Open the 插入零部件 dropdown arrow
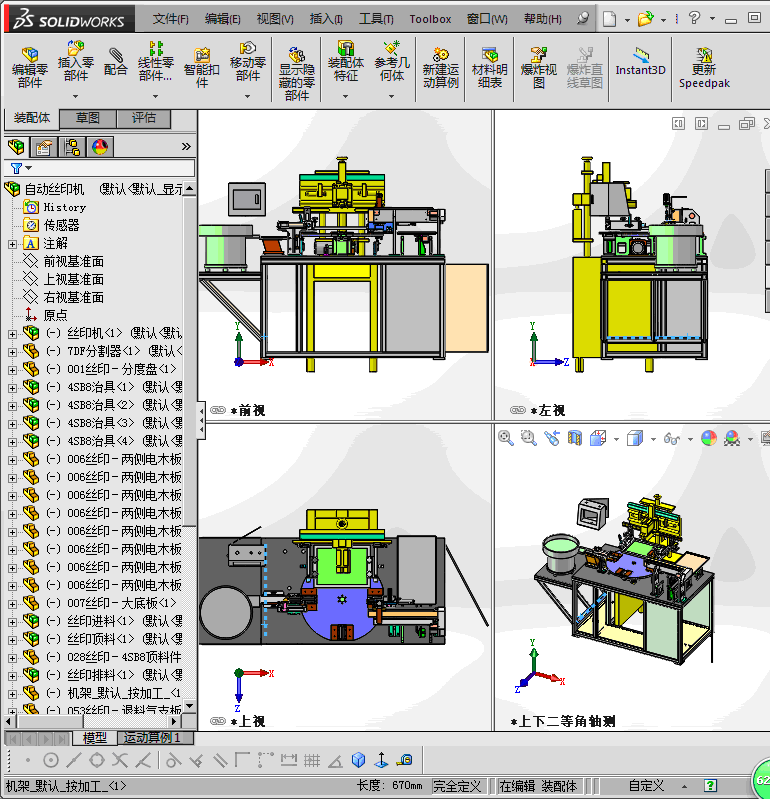This screenshot has width=770, height=799. tap(75, 96)
